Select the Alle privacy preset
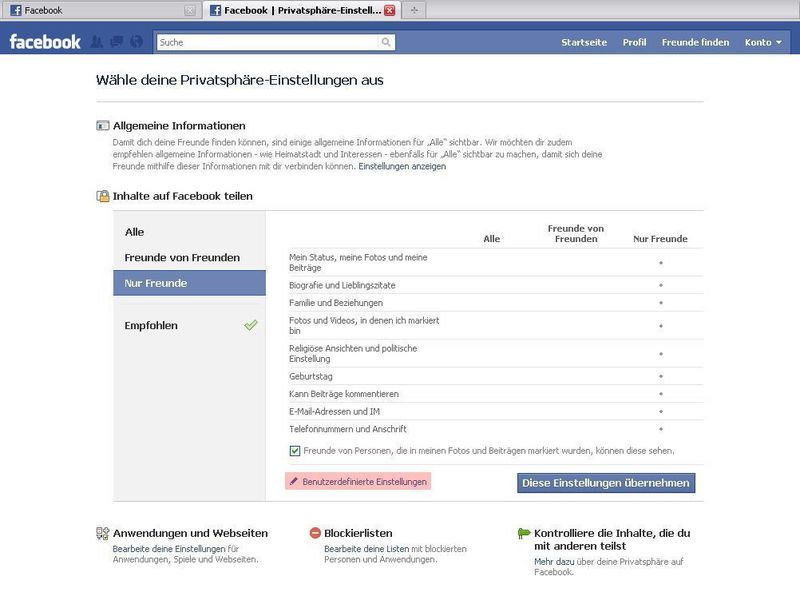Screen dimensions: 800x596 (189, 232)
